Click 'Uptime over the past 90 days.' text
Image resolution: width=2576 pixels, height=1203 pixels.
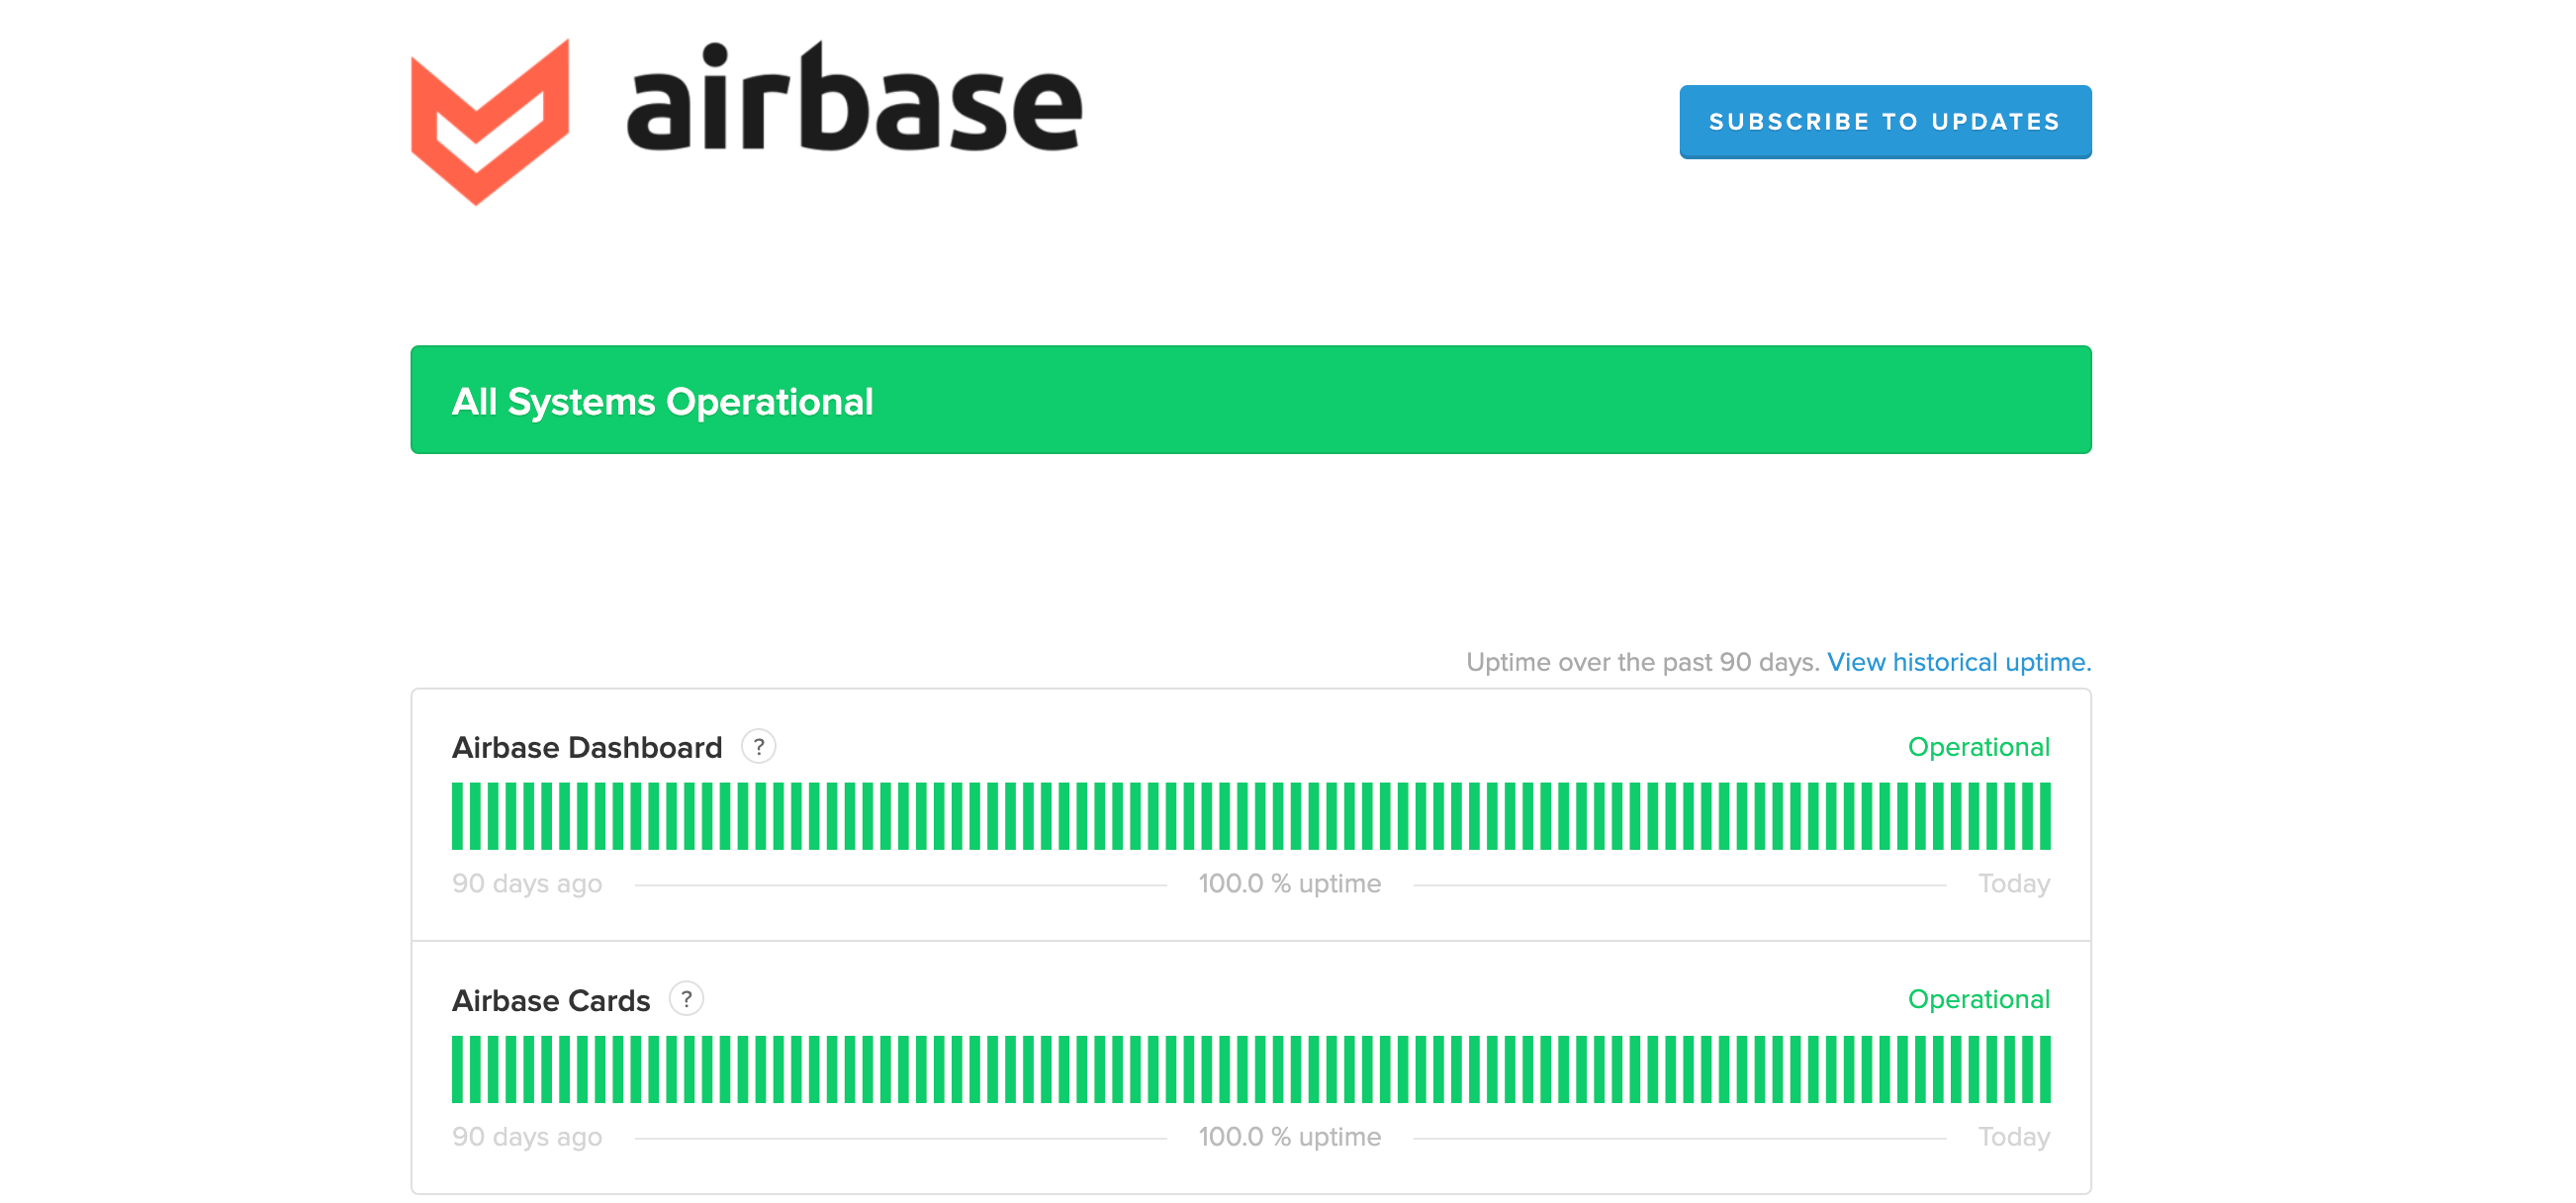coord(1642,662)
